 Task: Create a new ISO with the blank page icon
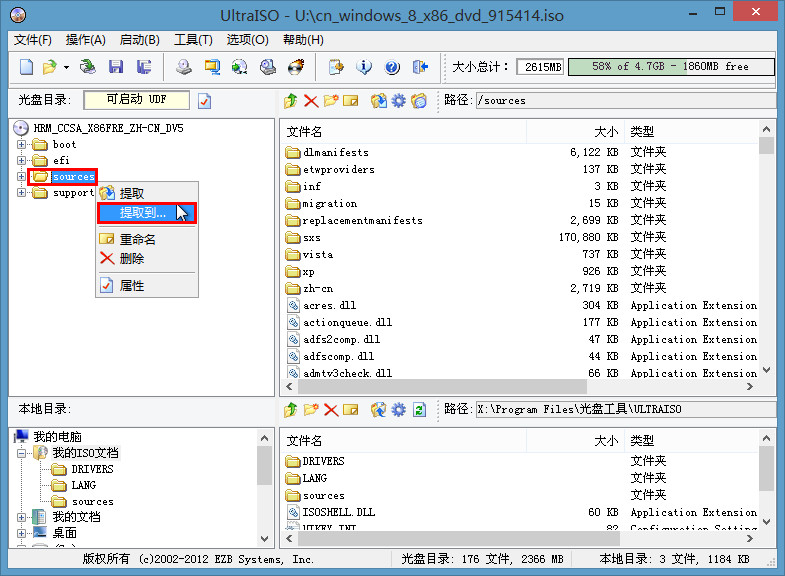tap(26, 67)
